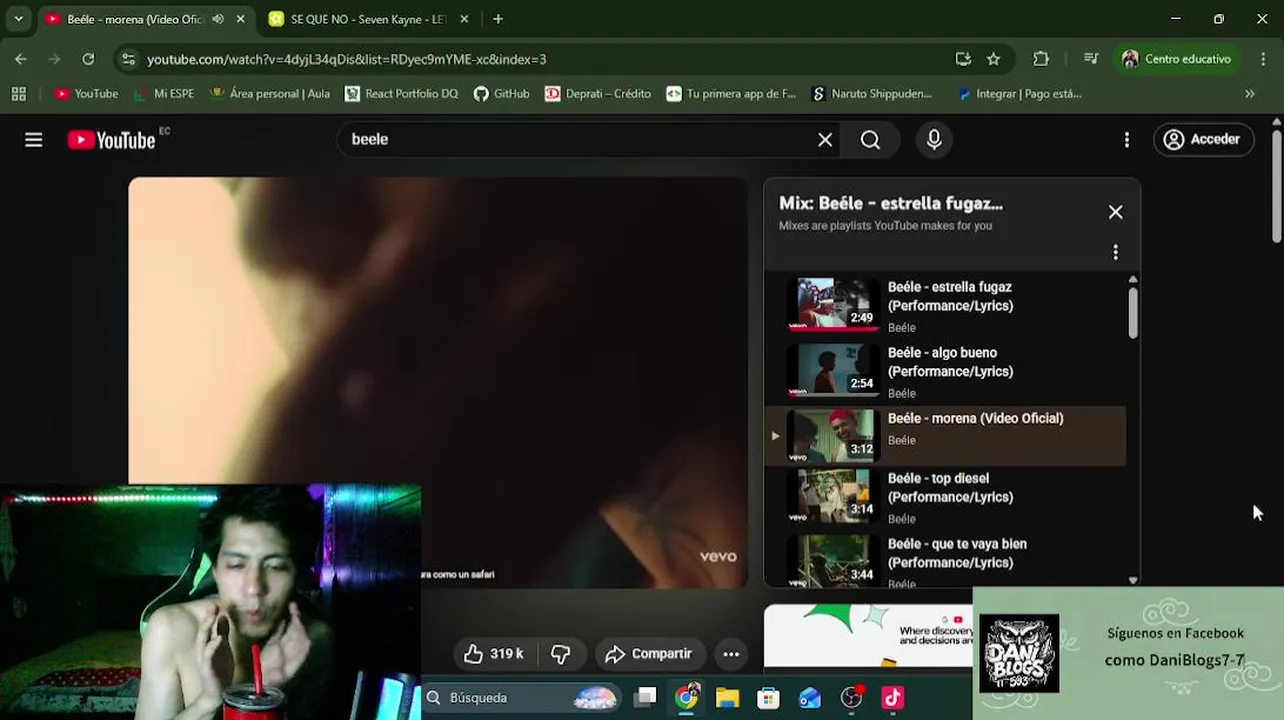Close the Mix playlist panel

tap(1116, 212)
